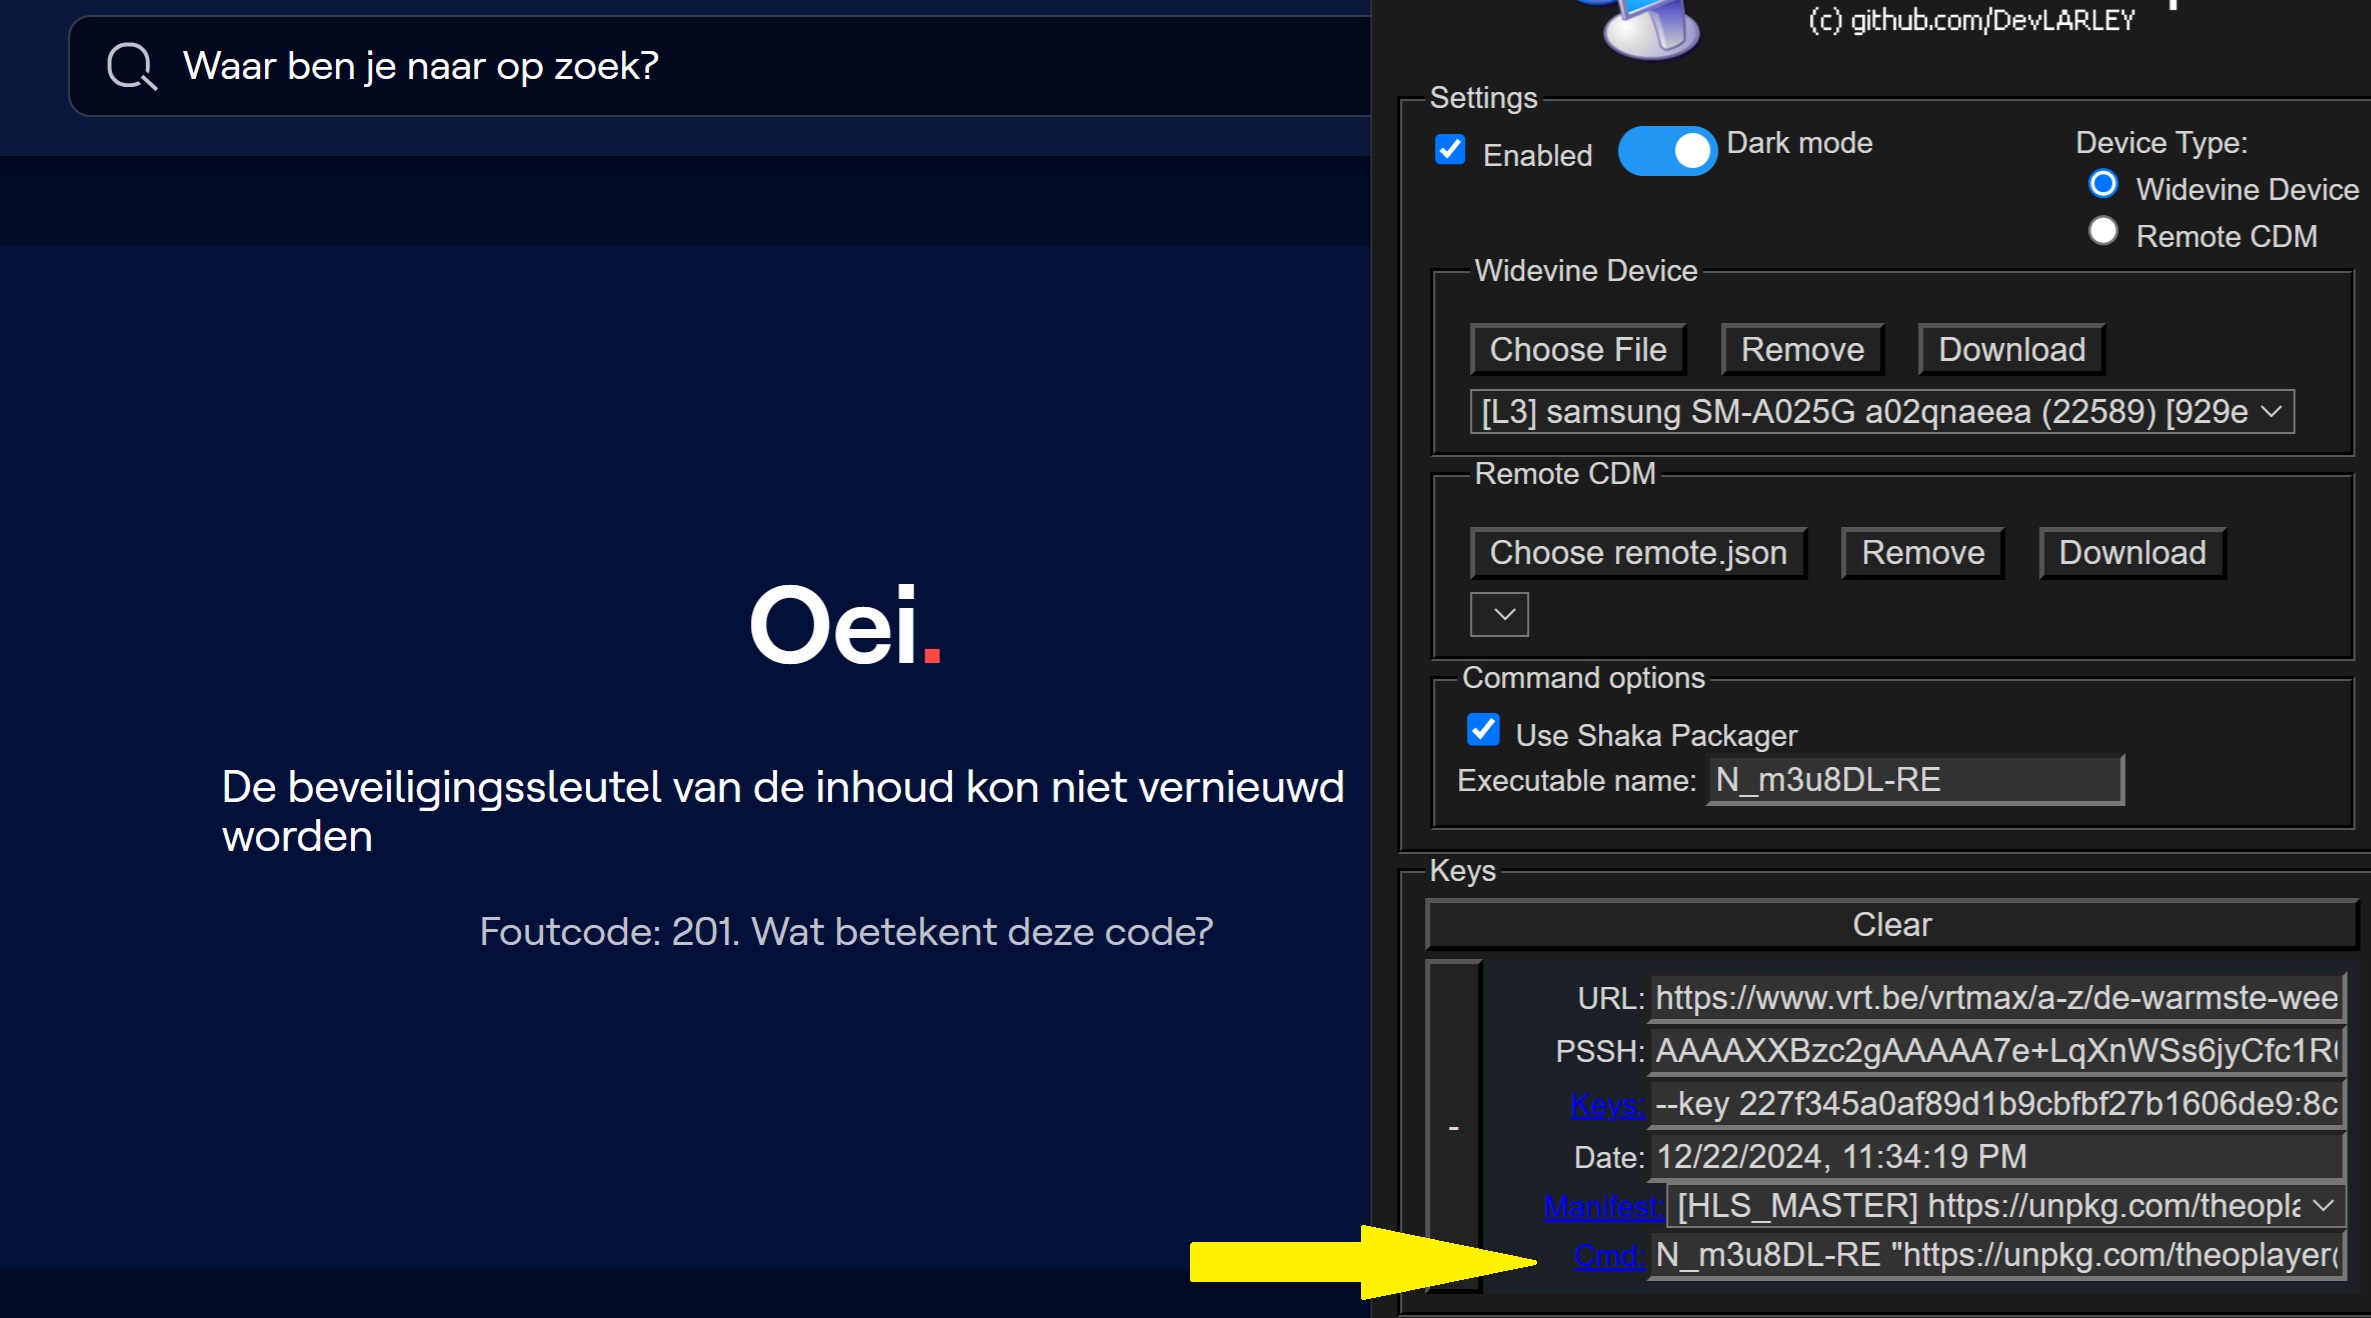Click the Executable name input field
This screenshot has width=2371, height=1318.
click(1914, 780)
